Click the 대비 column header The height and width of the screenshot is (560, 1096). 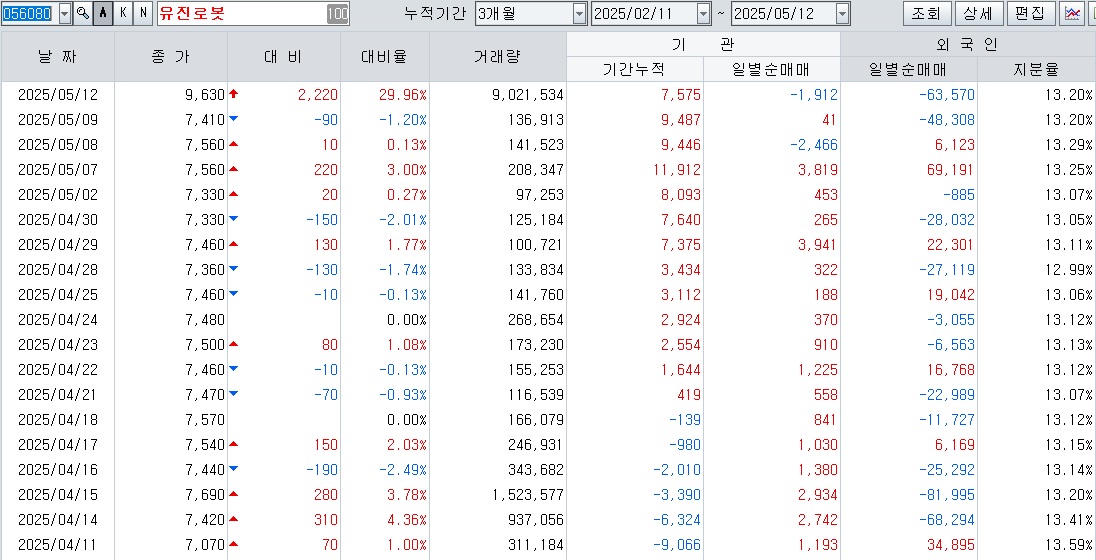click(284, 57)
